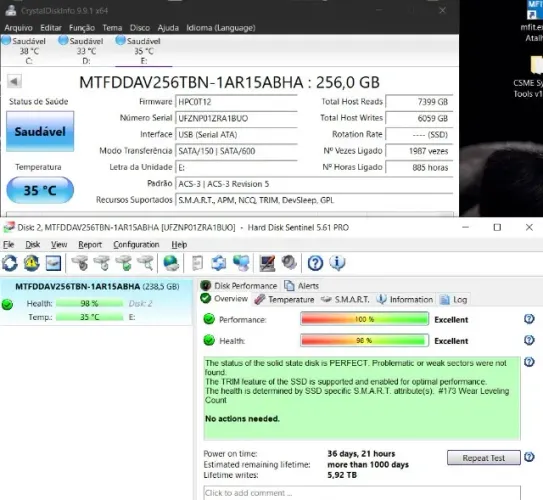Click help icon beside Performance rating

tap(529, 319)
